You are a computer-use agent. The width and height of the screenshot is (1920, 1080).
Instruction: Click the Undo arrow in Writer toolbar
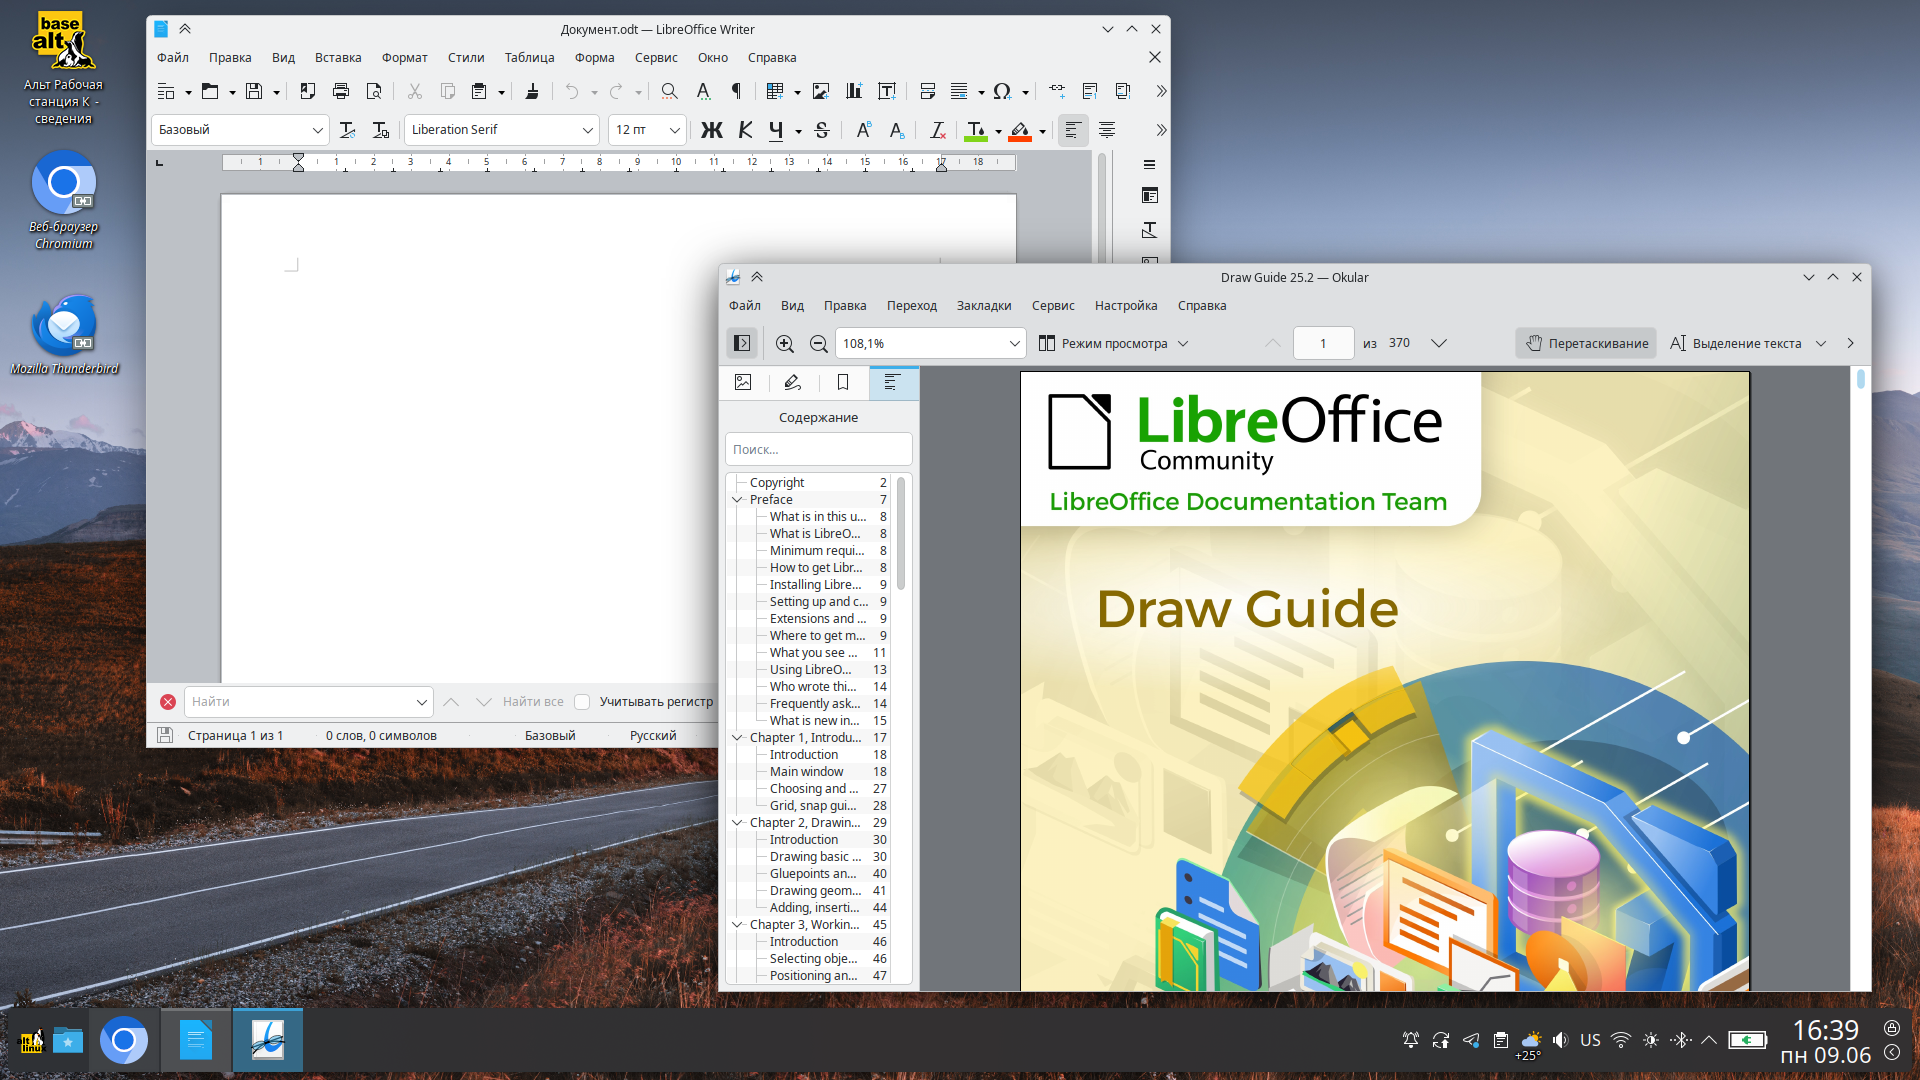pos(572,91)
